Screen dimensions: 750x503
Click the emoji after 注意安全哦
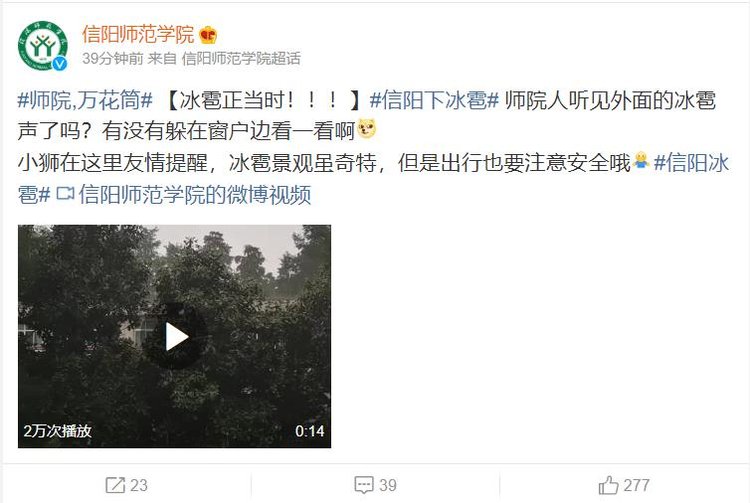click(x=640, y=162)
